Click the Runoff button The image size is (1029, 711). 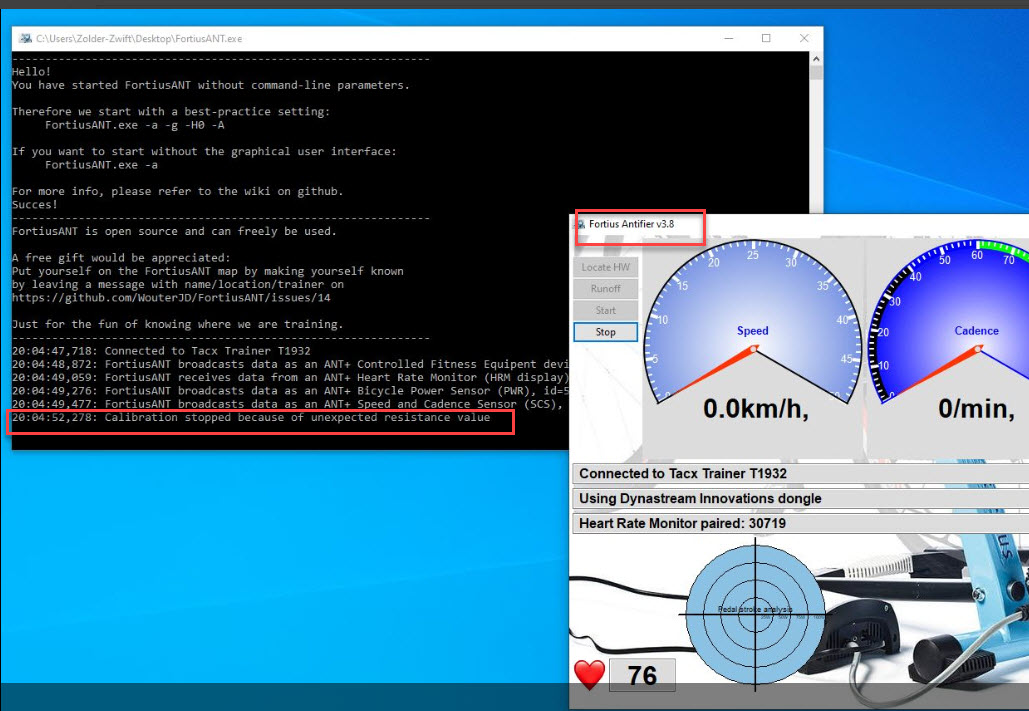coord(605,289)
